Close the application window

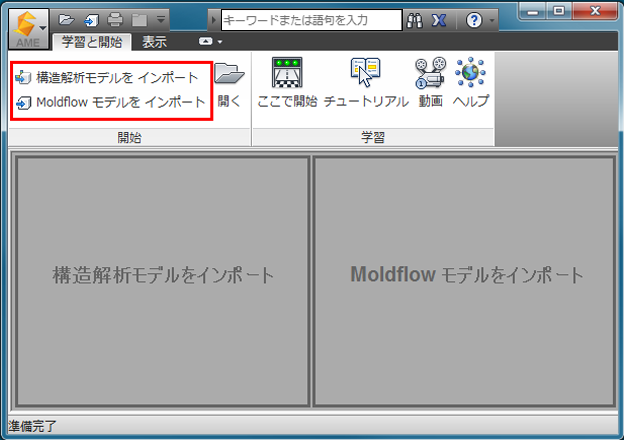[x=595, y=11]
